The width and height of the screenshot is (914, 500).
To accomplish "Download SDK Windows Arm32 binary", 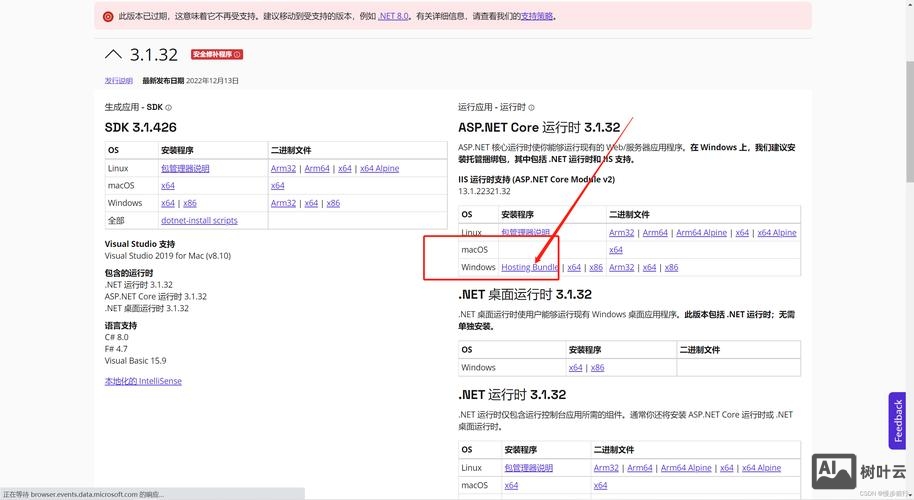I will point(283,203).
